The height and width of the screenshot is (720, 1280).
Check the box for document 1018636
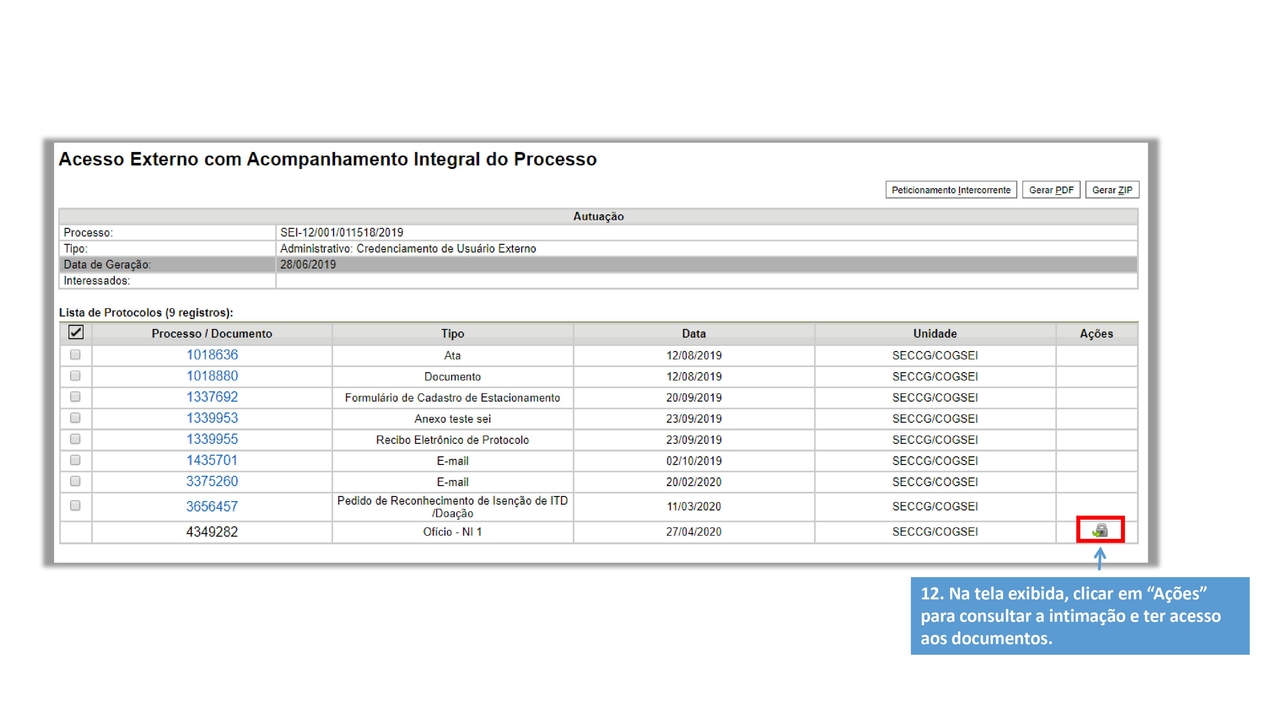pos(75,355)
